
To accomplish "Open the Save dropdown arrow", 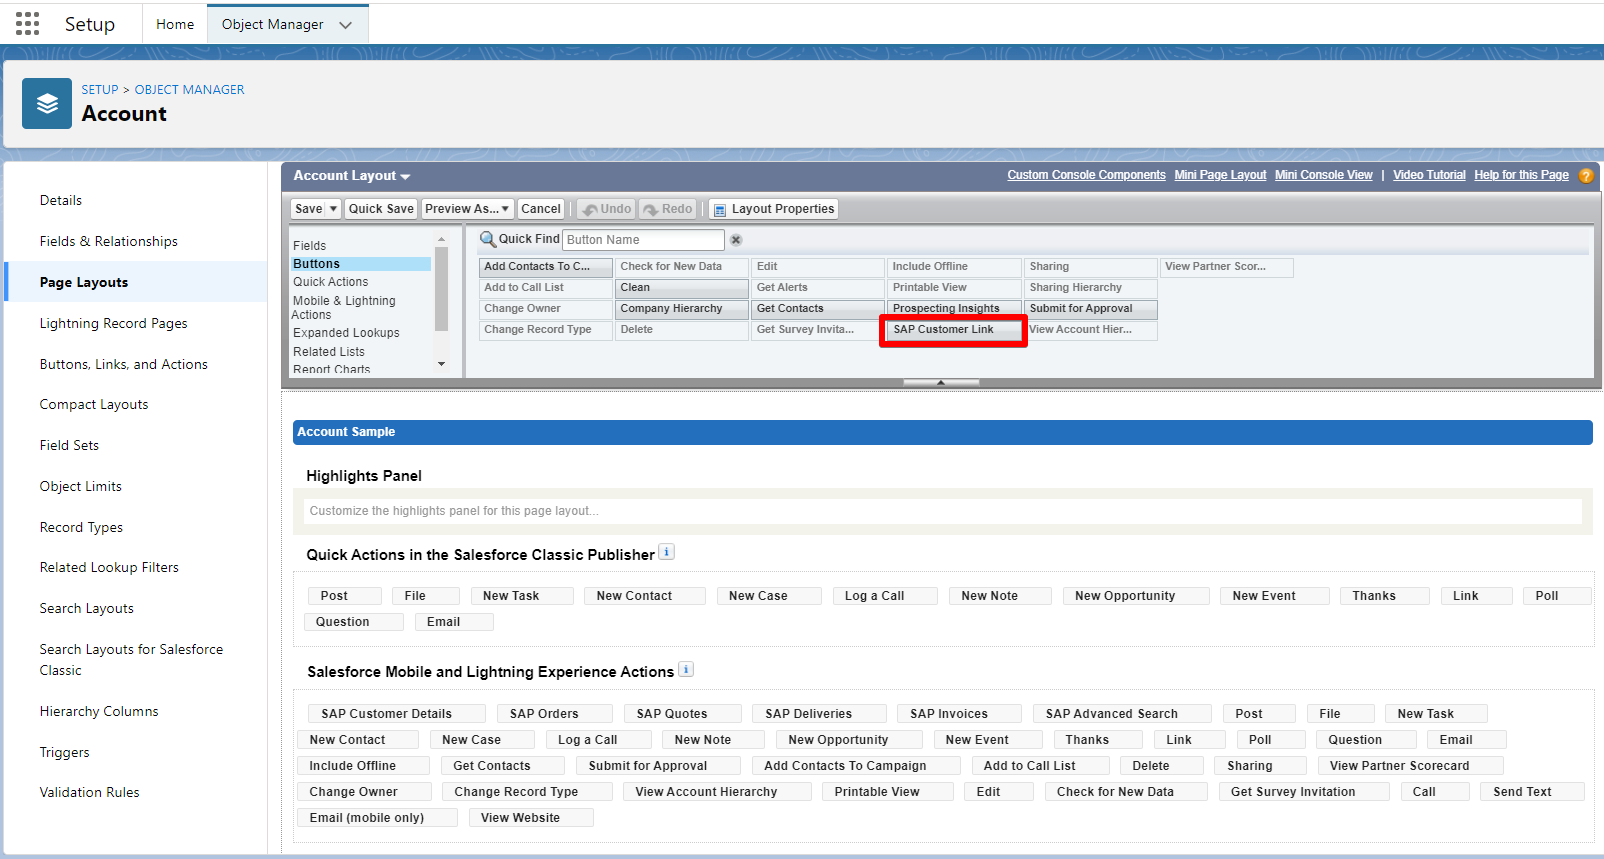I will [334, 209].
